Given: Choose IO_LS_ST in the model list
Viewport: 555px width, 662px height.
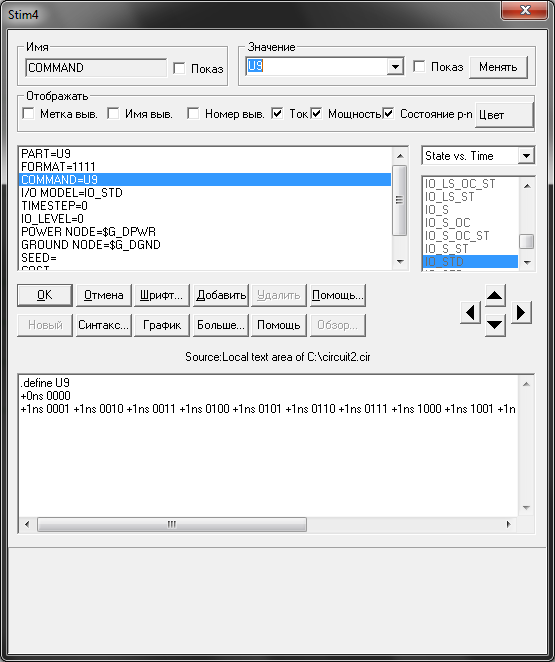Looking at the screenshot, I should click(x=471, y=197).
